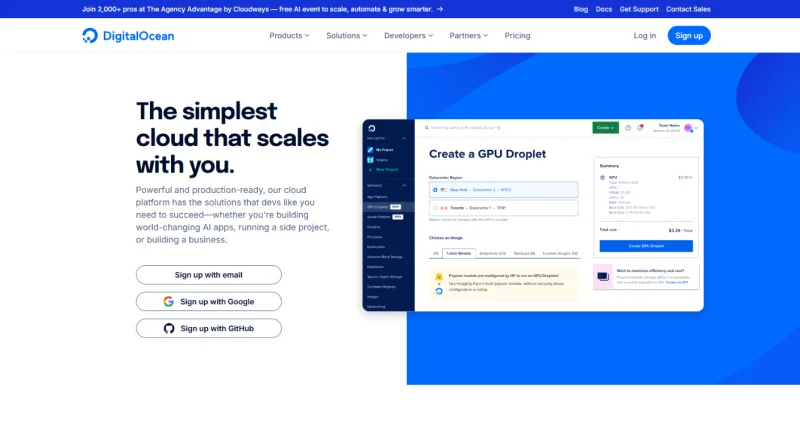Open the Blog link
Screen dimensions: 800x436
click(x=581, y=9)
